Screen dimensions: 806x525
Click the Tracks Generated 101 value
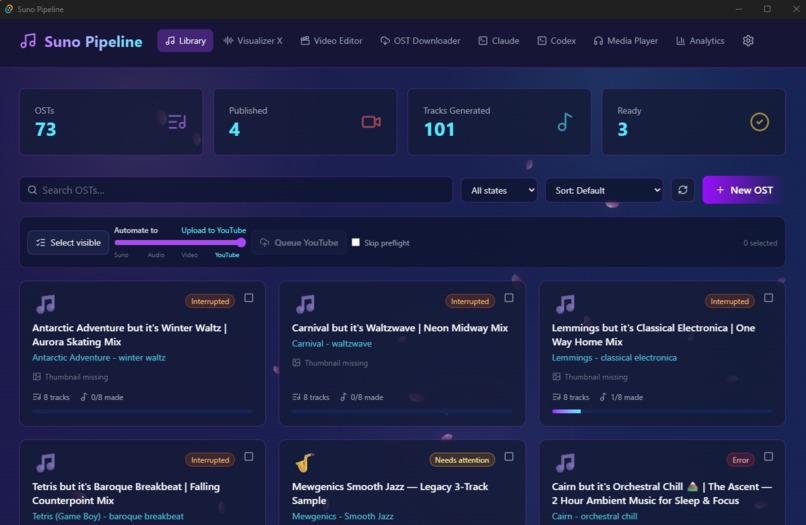tap(439, 130)
